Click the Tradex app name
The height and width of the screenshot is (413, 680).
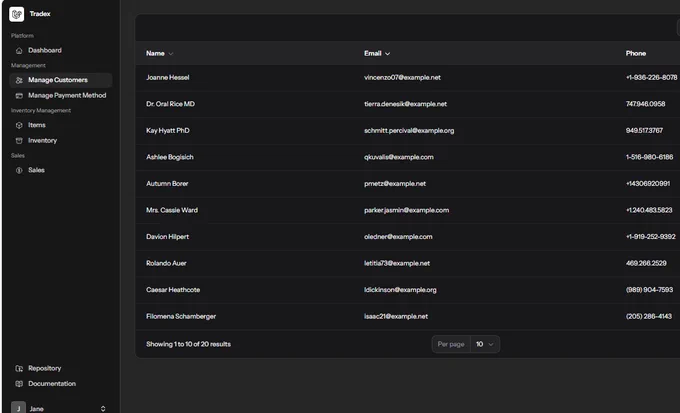pos(40,14)
